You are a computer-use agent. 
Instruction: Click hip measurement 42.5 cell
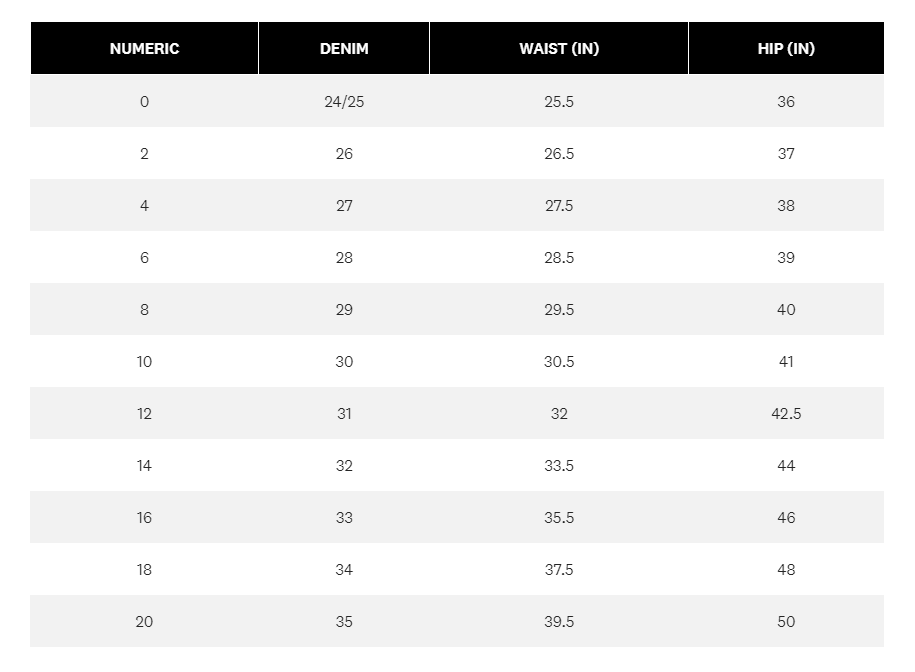point(786,413)
